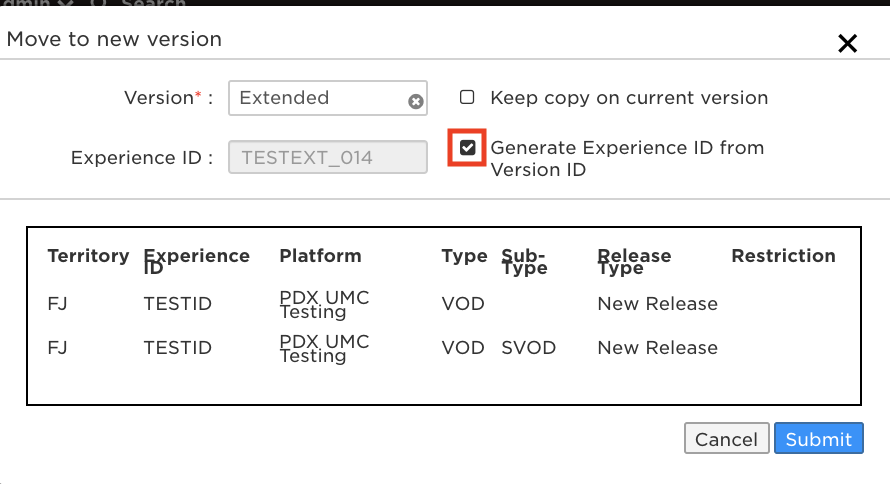The height and width of the screenshot is (484, 890).
Task: Select the Restriction column header
Action: pyautogui.click(x=783, y=256)
